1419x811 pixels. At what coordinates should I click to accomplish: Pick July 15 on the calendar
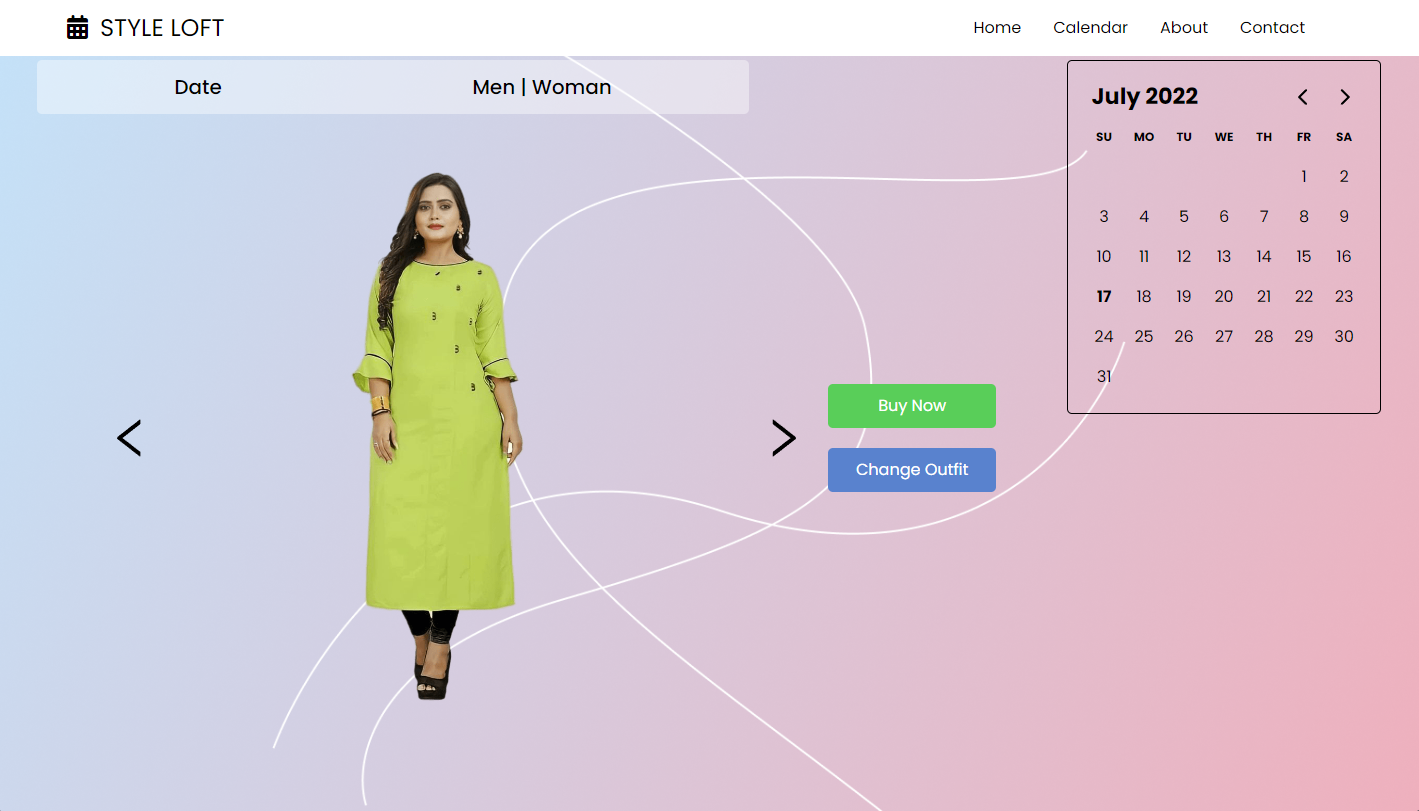point(1304,257)
